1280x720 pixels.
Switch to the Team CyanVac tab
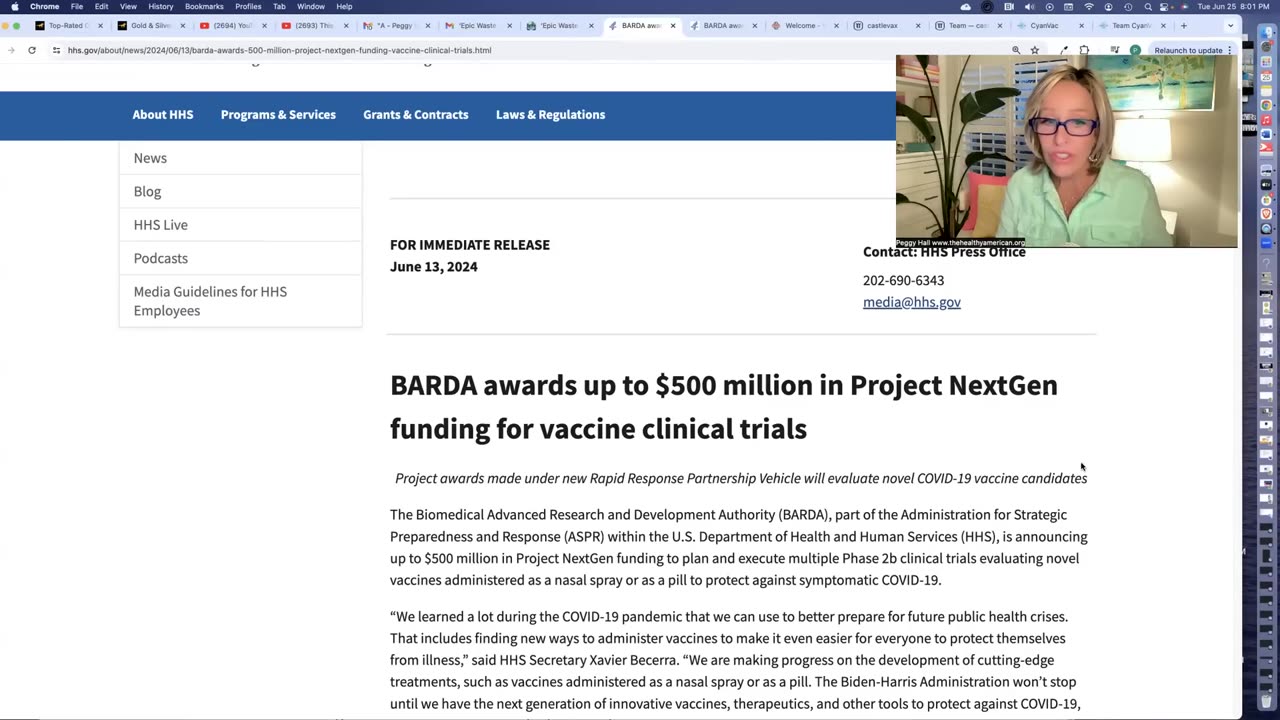[x=1132, y=25]
